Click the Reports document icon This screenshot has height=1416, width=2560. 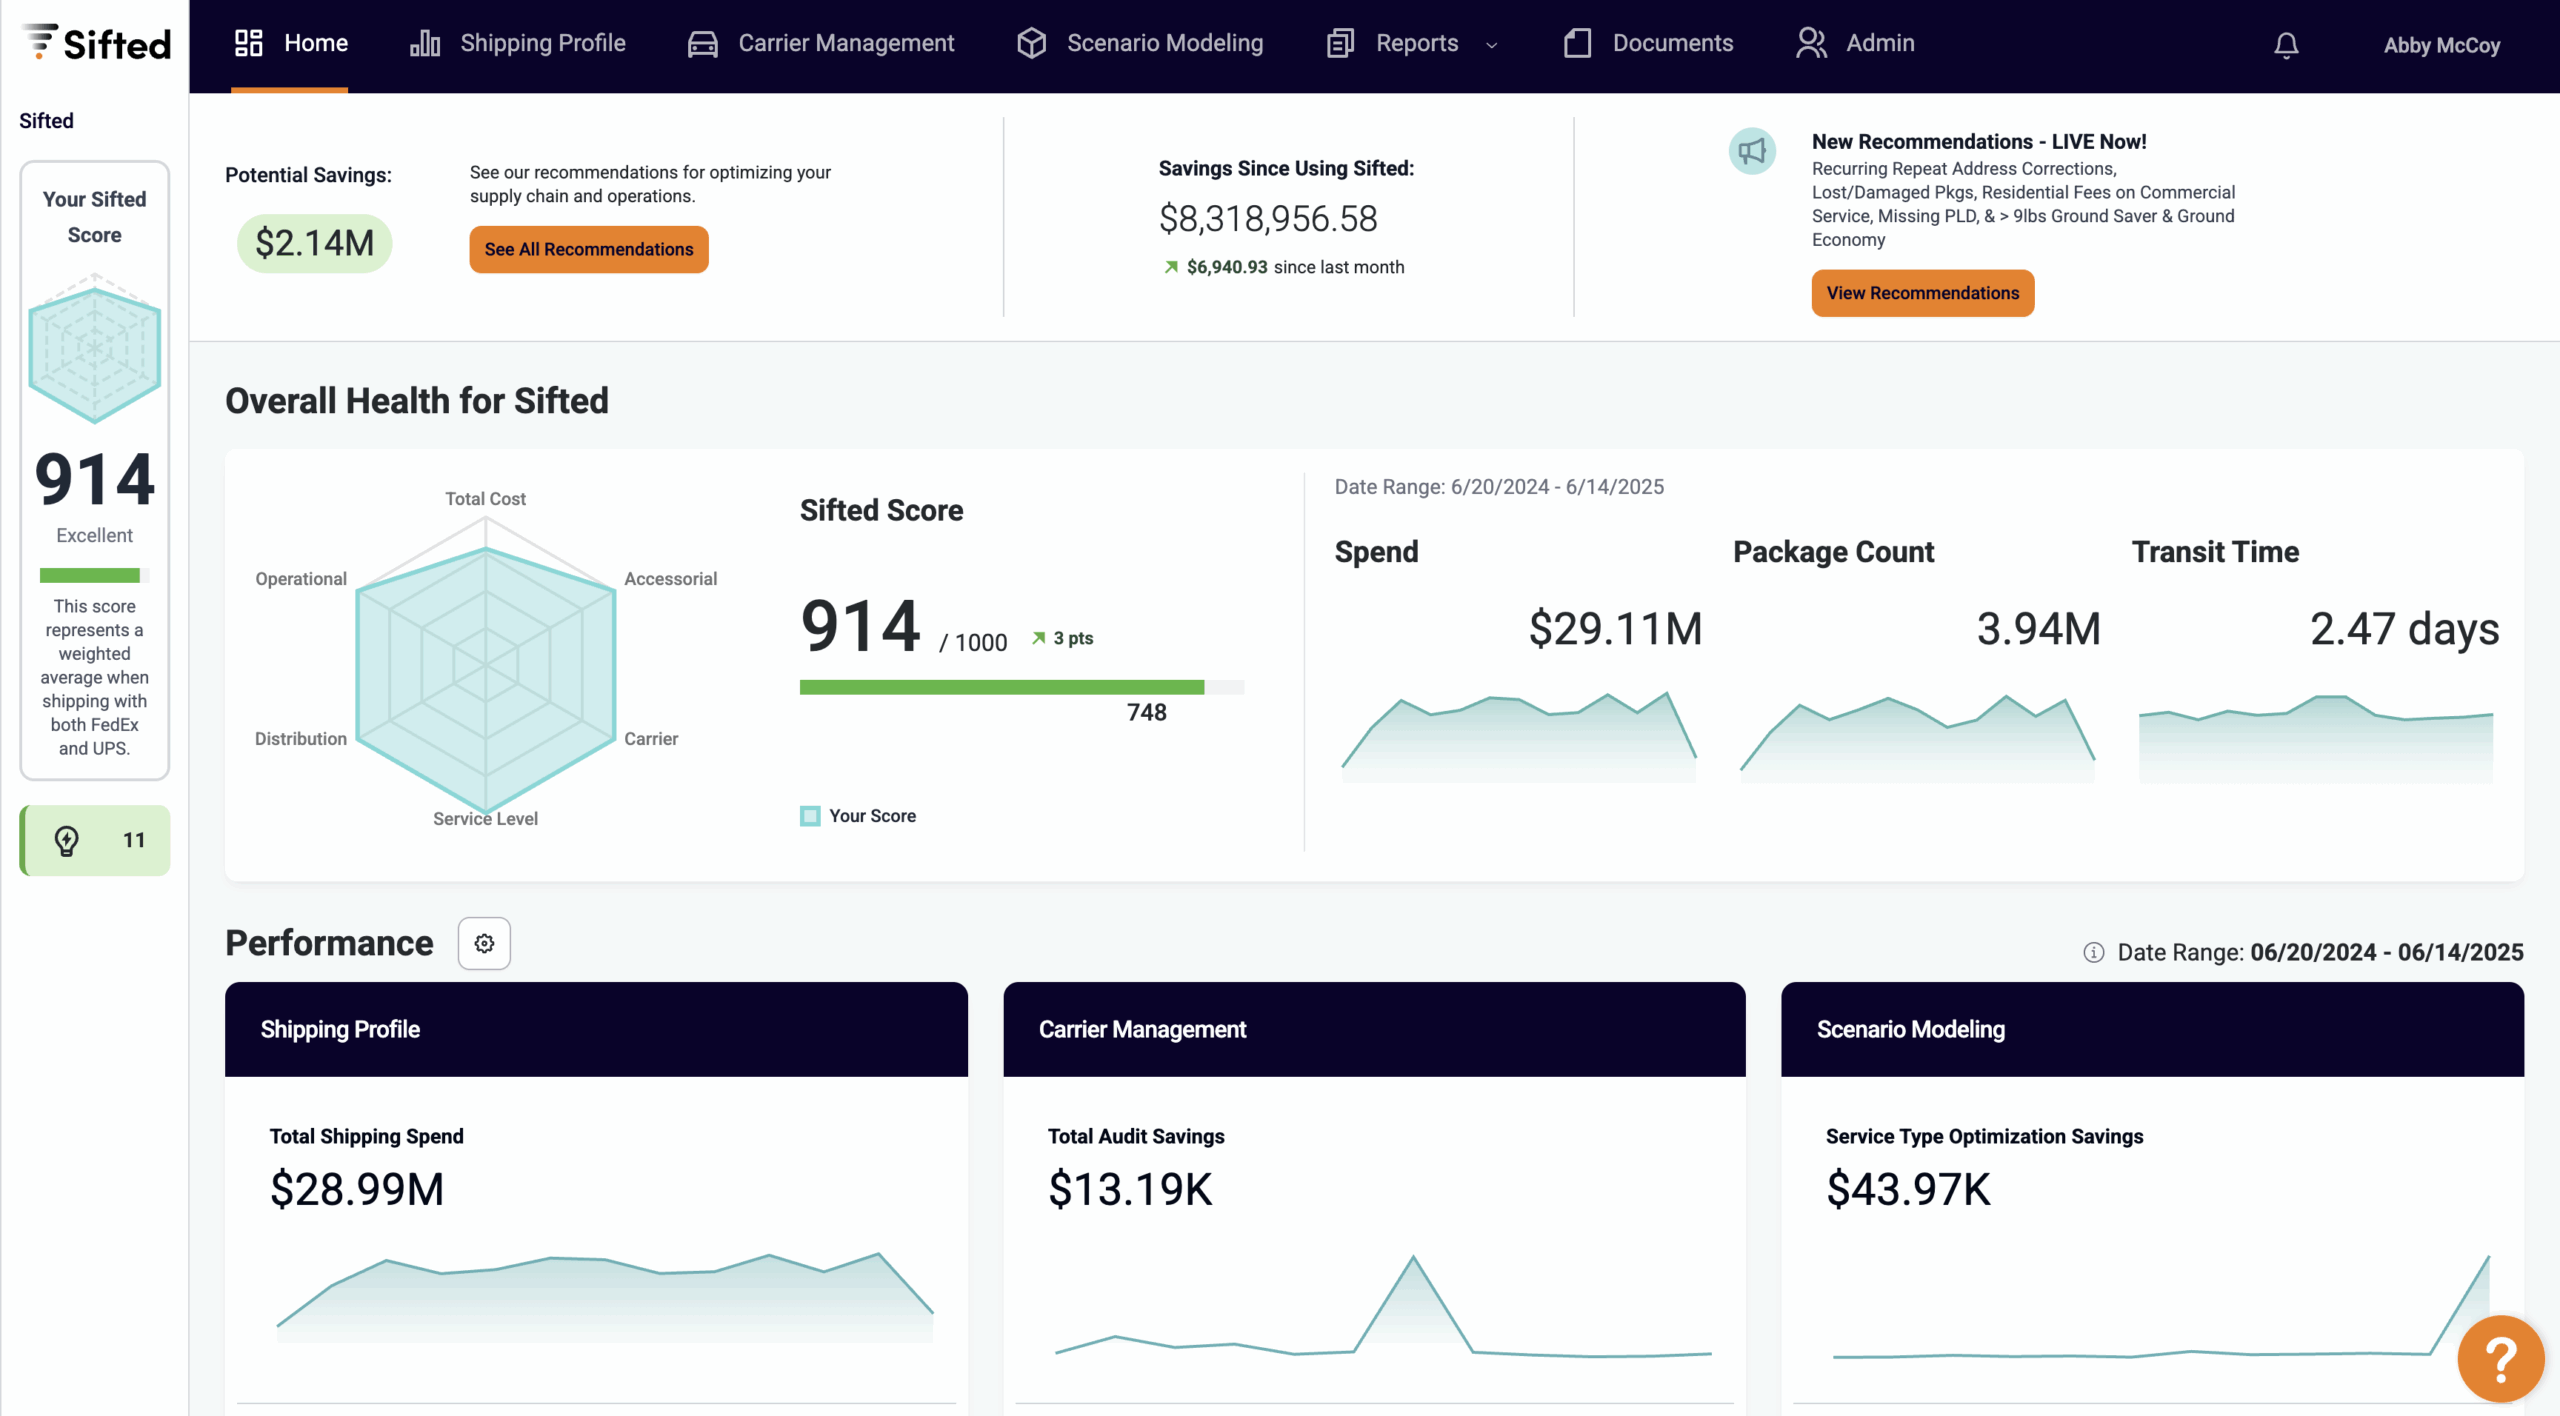(1340, 43)
